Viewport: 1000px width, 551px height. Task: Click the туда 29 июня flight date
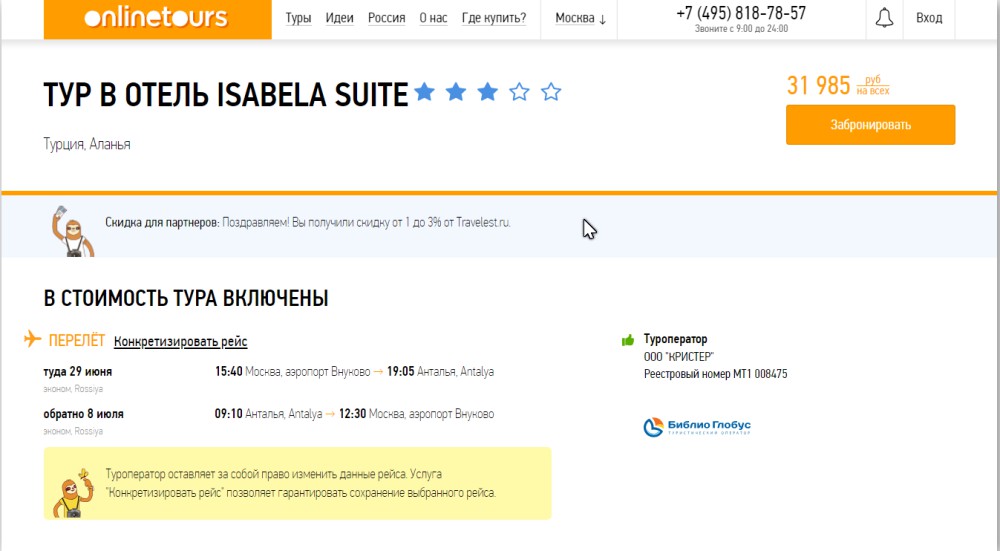77,371
